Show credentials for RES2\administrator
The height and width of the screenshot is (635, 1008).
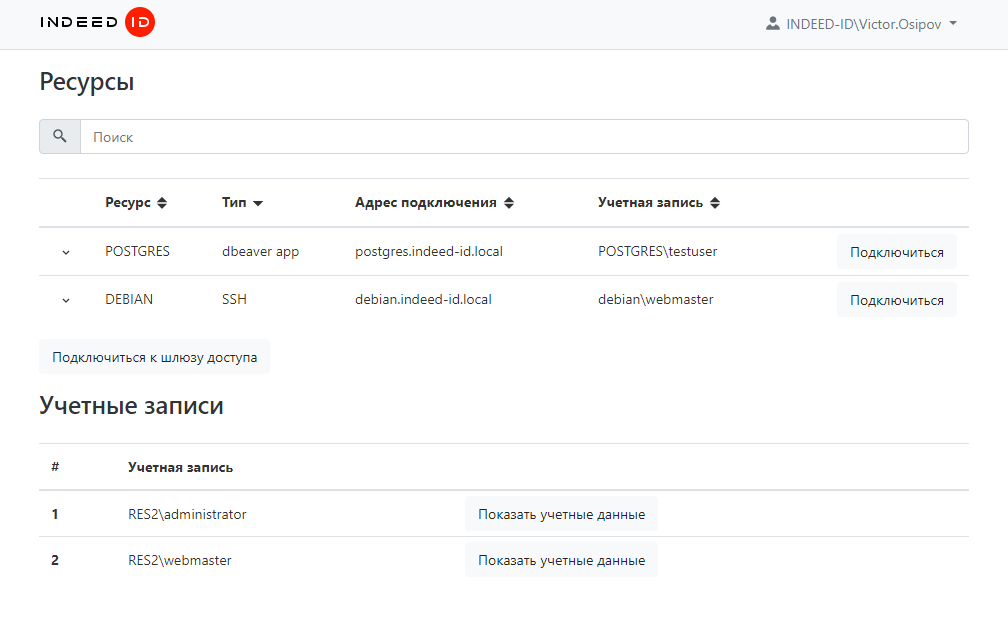pyautogui.click(x=561, y=514)
